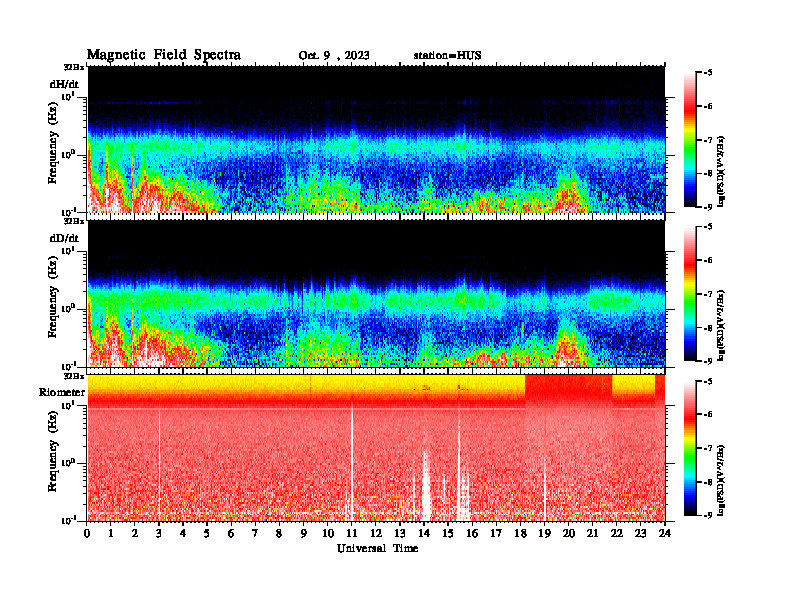Click the "Universal Time" axis title
This screenshot has width=792, height=612.
coord(378,548)
